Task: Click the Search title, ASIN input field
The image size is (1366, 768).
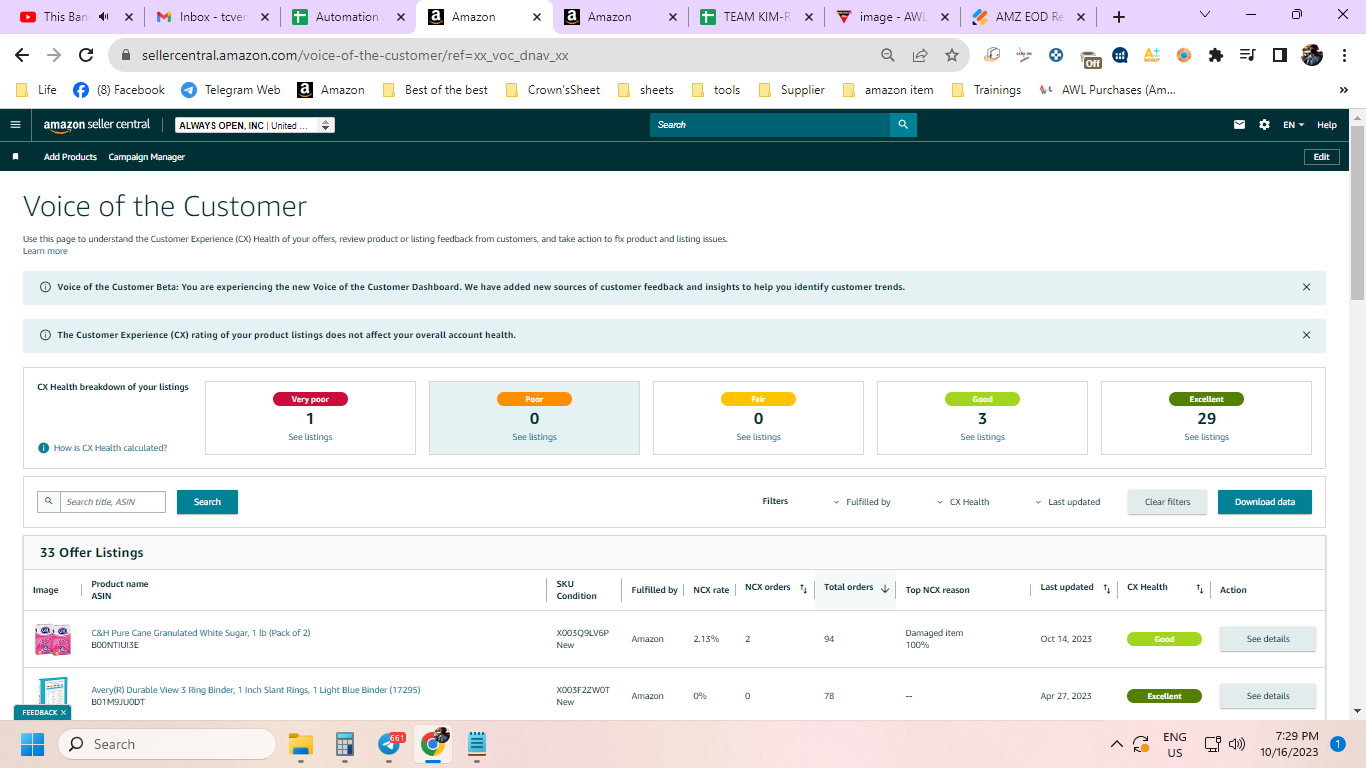Action: [x=112, y=502]
